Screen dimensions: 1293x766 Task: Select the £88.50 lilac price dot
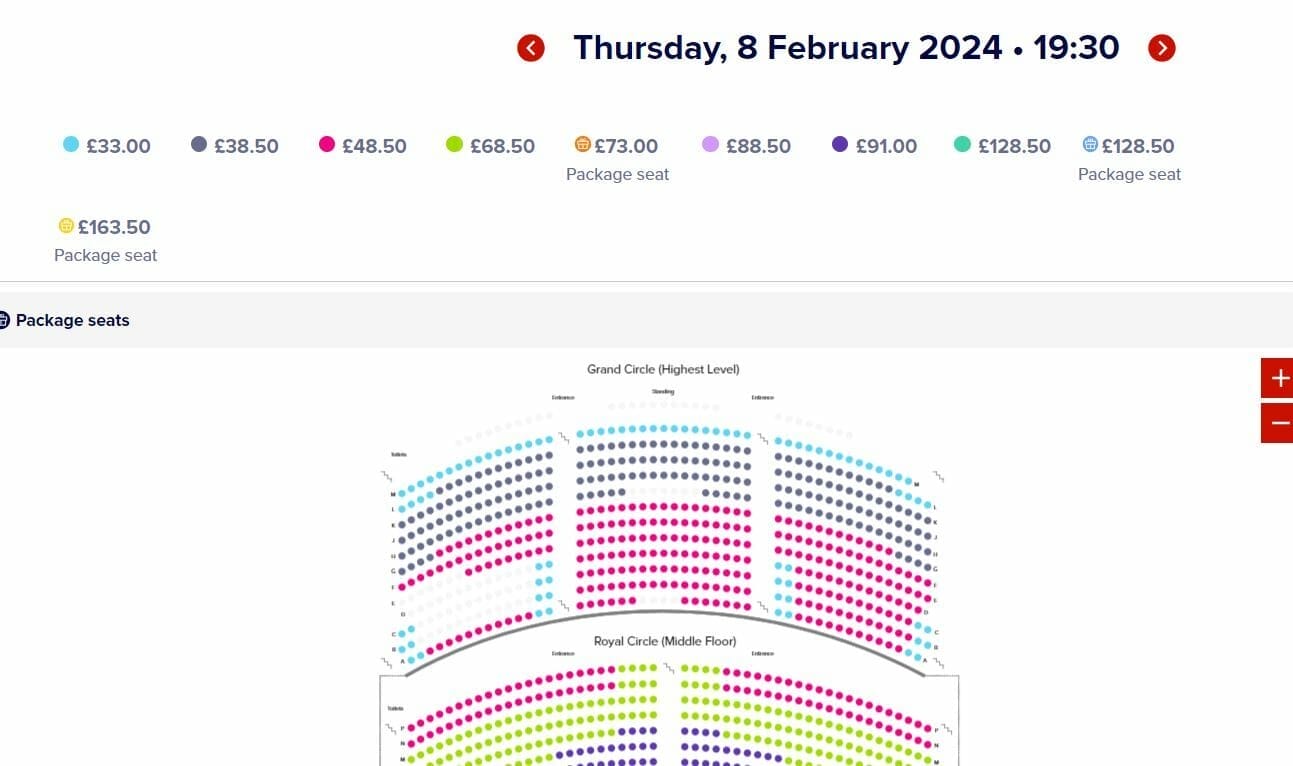point(711,145)
